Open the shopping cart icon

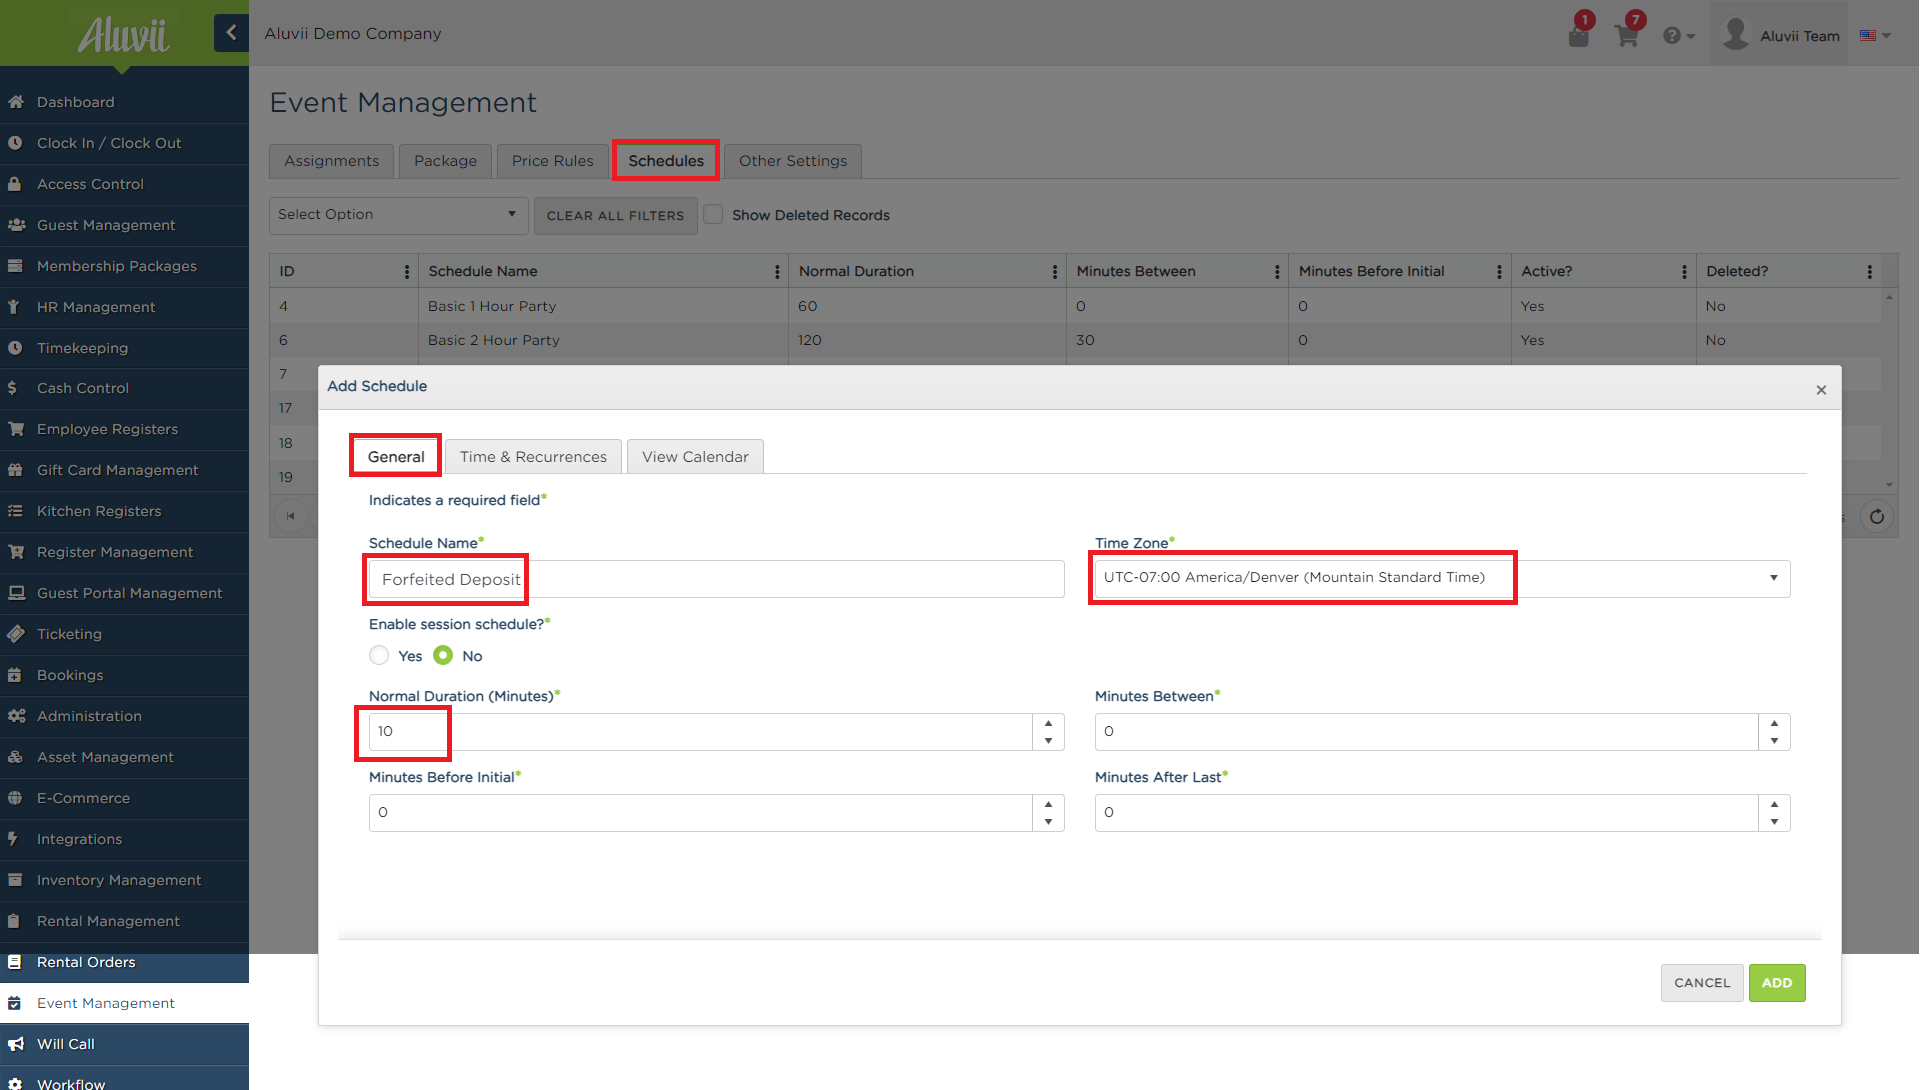click(1627, 36)
